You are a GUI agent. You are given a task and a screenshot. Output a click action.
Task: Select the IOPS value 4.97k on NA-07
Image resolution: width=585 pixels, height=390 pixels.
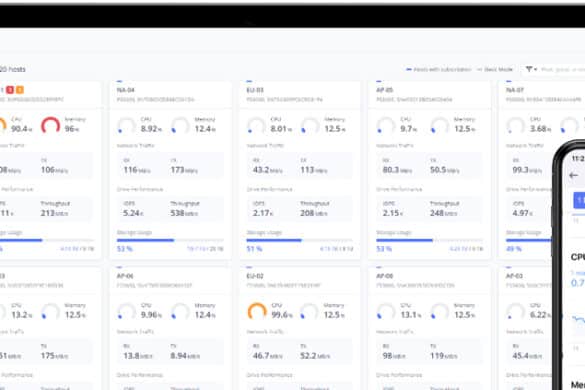522,213
